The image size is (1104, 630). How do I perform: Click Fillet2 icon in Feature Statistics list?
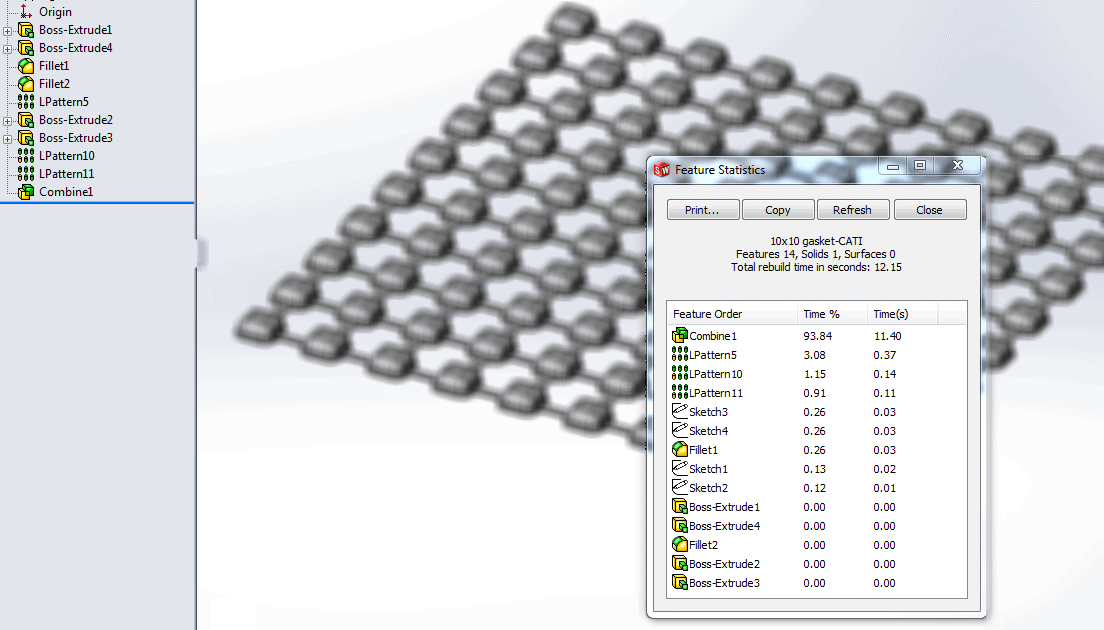(x=680, y=545)
